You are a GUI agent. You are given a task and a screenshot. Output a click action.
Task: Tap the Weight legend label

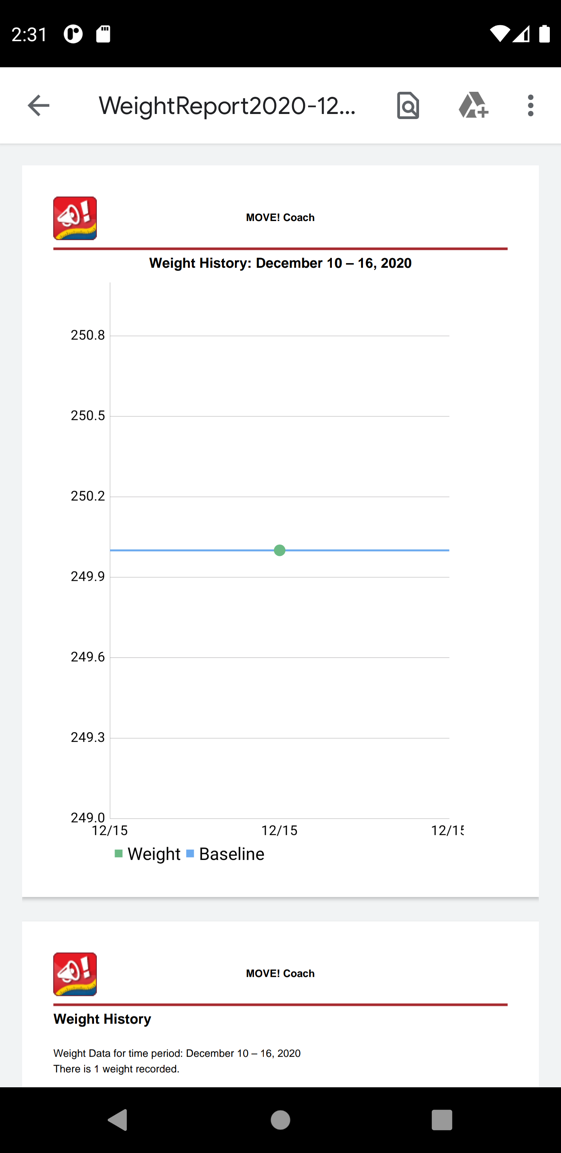coord(154,854)
